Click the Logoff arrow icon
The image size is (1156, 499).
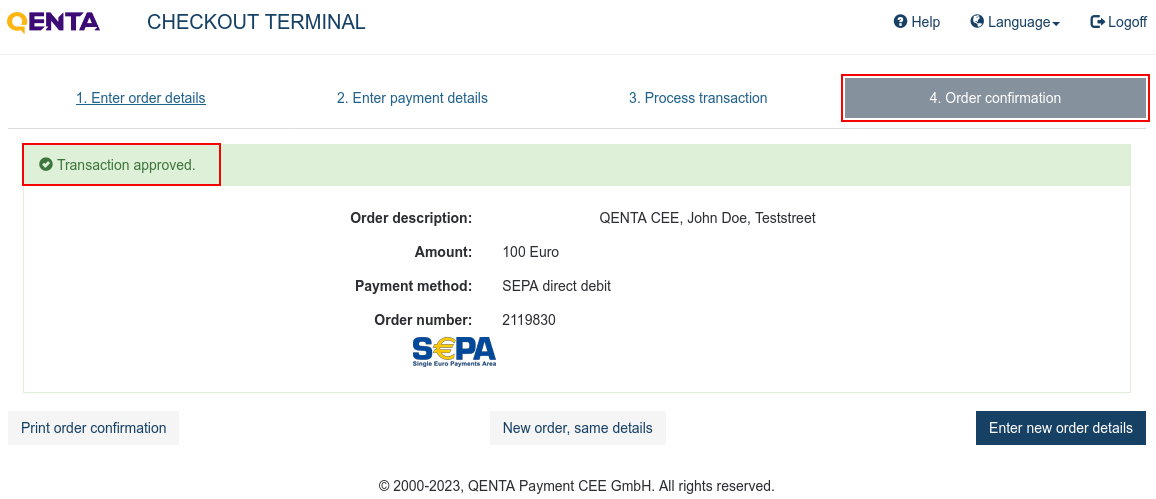click(1097, 22)
